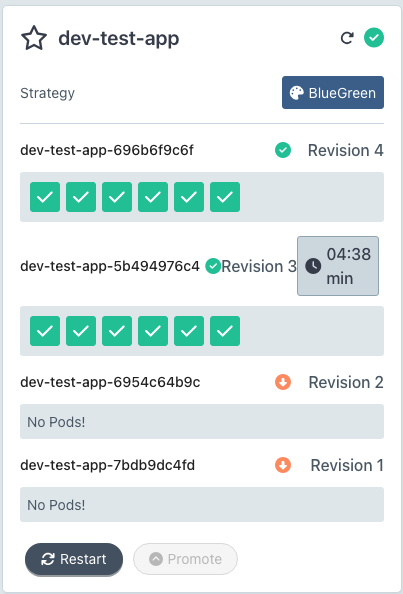Image resolution: width=403 pixels, height=594 pixels.
Task: Star the dev-test-app rollout as favorite
Action: 34,38
